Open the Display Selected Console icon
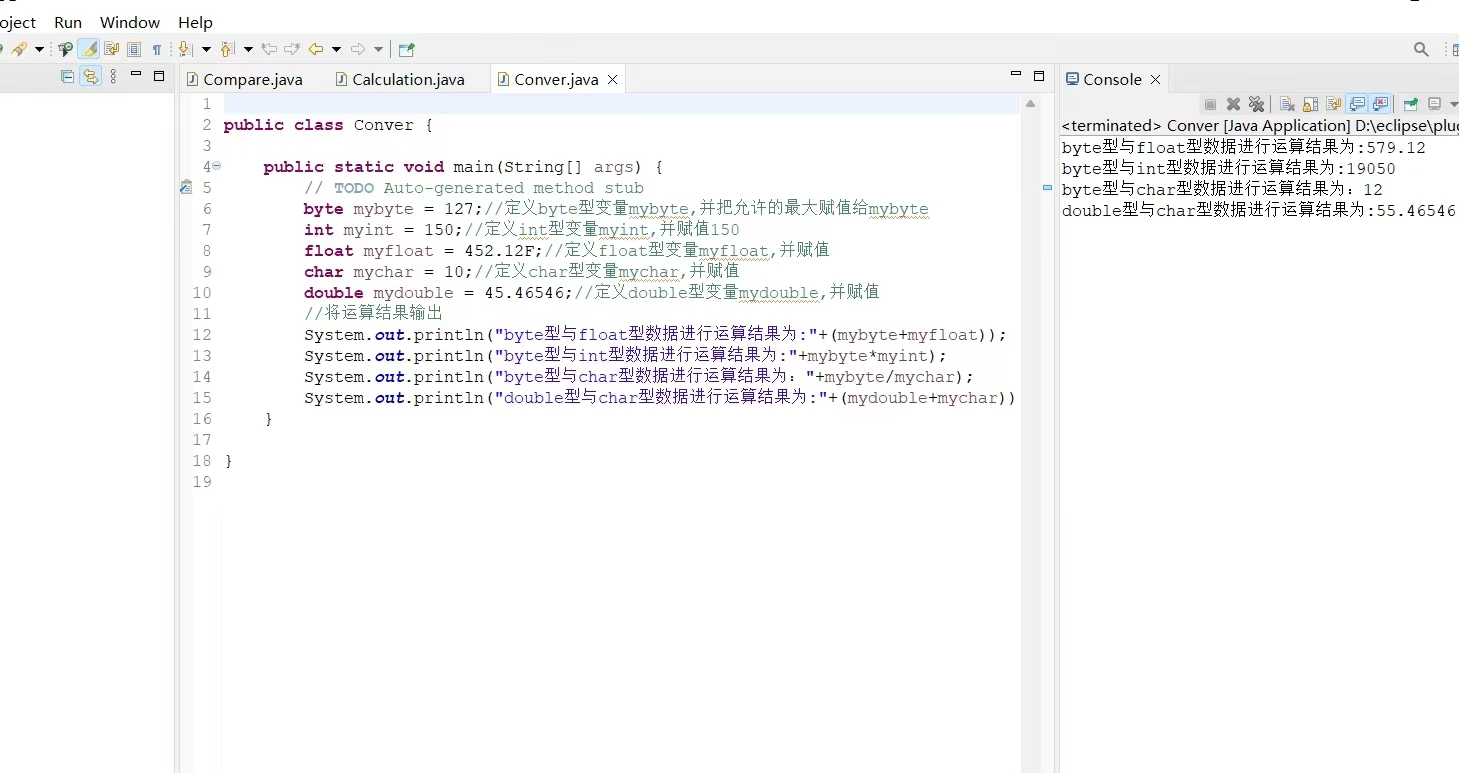Image resolution: width=1459 pixels, height=773 pixels. tap(1434, 104)
